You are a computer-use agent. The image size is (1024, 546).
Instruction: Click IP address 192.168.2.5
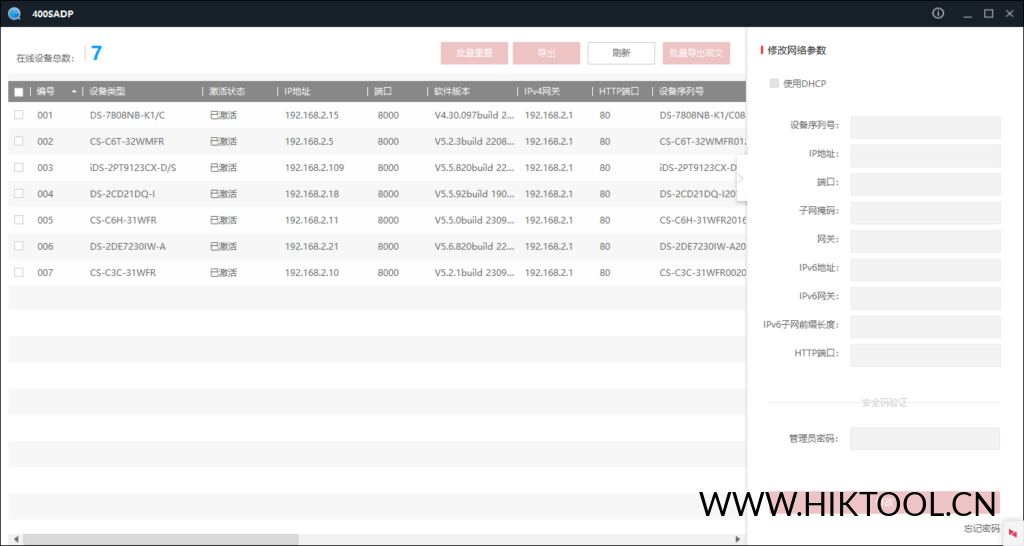tap(309, 141)
